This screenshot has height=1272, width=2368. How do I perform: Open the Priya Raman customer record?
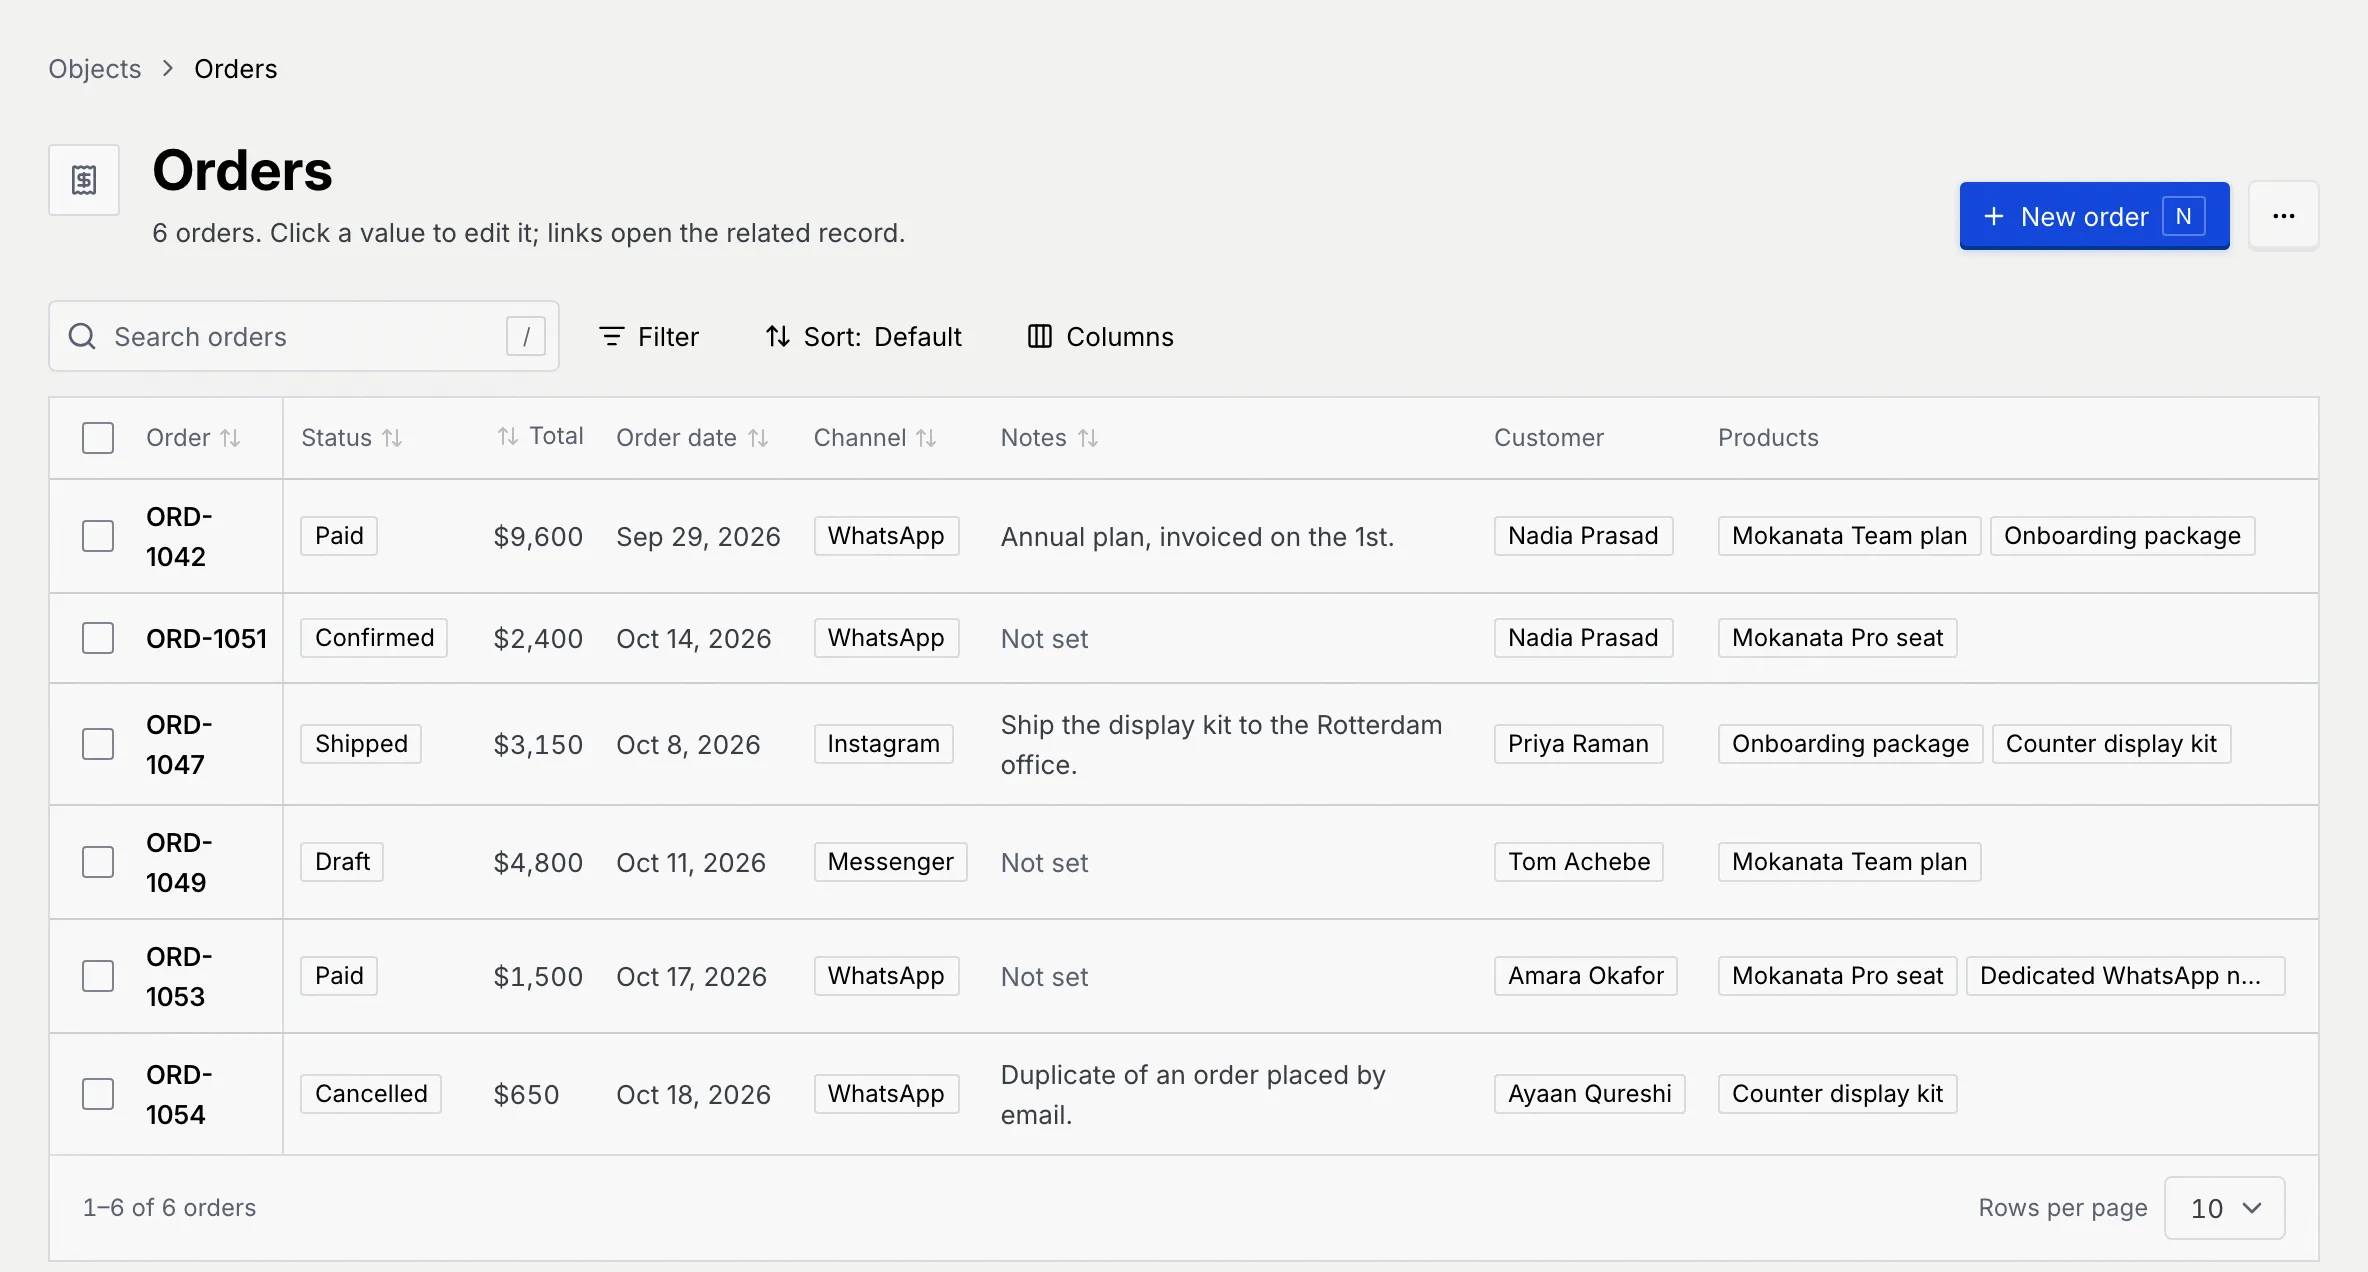pyautogui.click(x=1578, y=744)
